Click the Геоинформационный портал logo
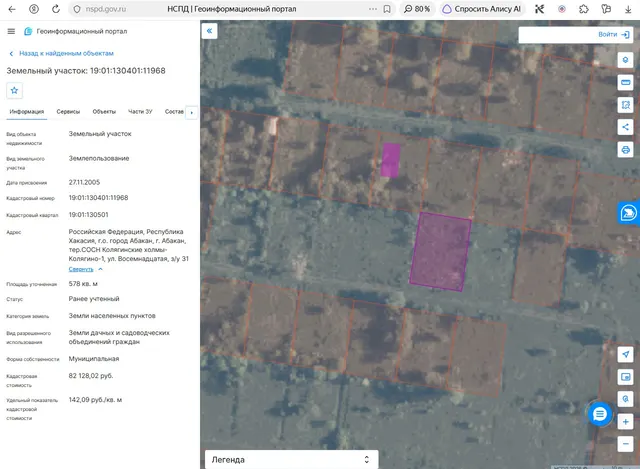Image resolution: width=640 pixels, height=469 pixels. point(28,31)
